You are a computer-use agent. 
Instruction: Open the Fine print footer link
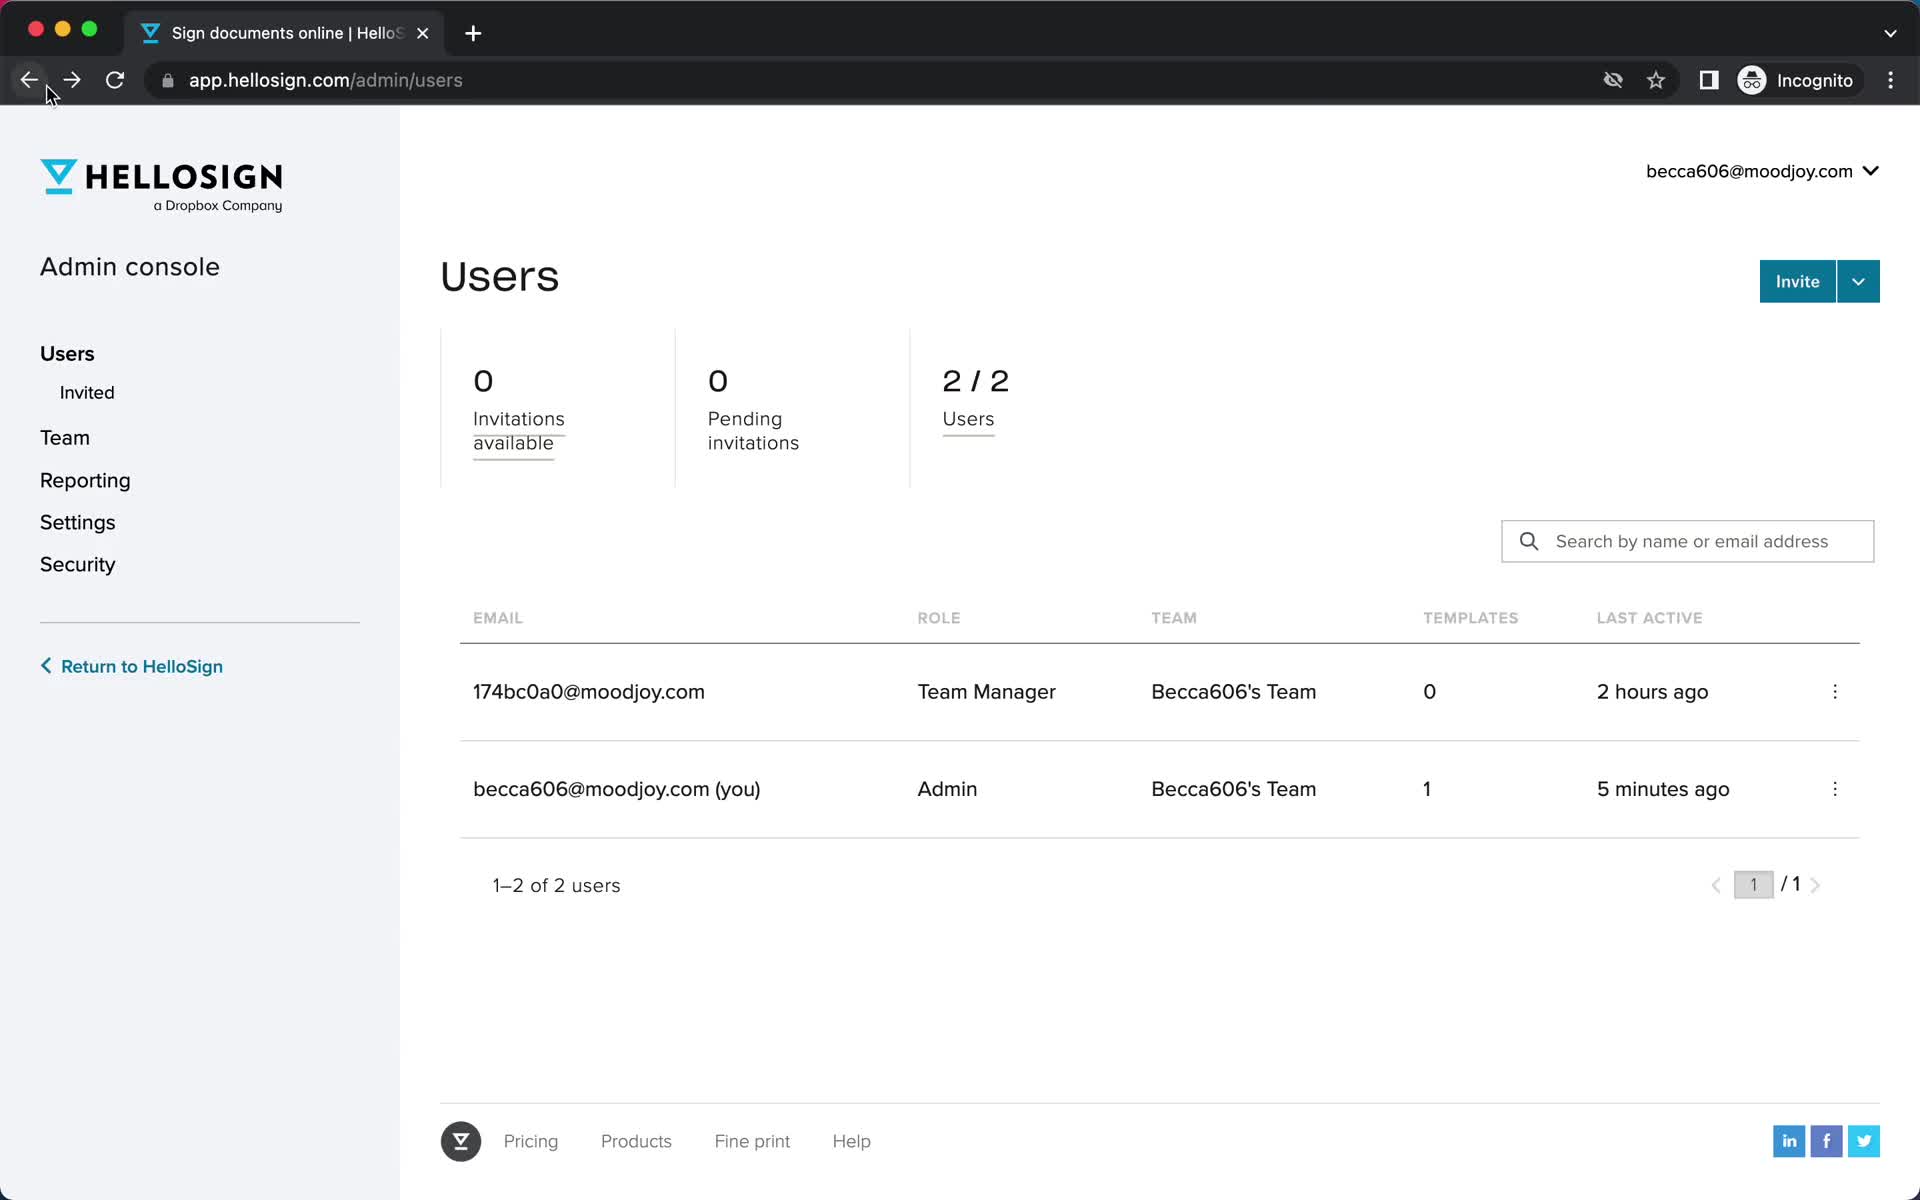tap(752, 1141)
